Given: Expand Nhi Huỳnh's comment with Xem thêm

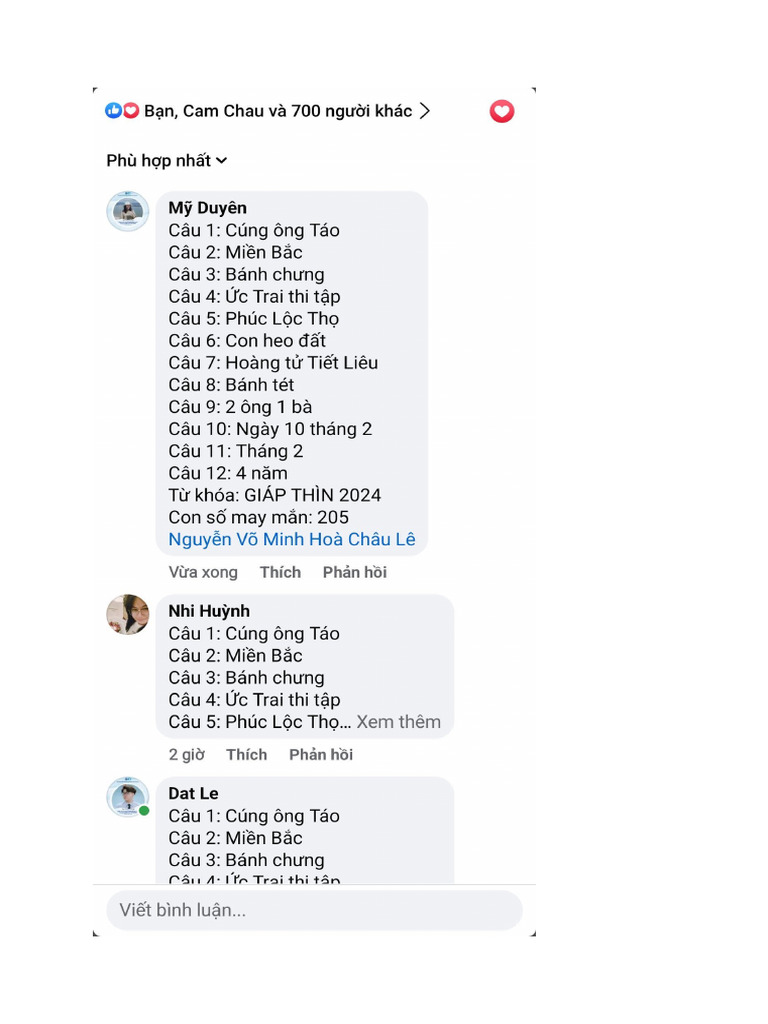Looking at the screenshot, I should 398,722.
